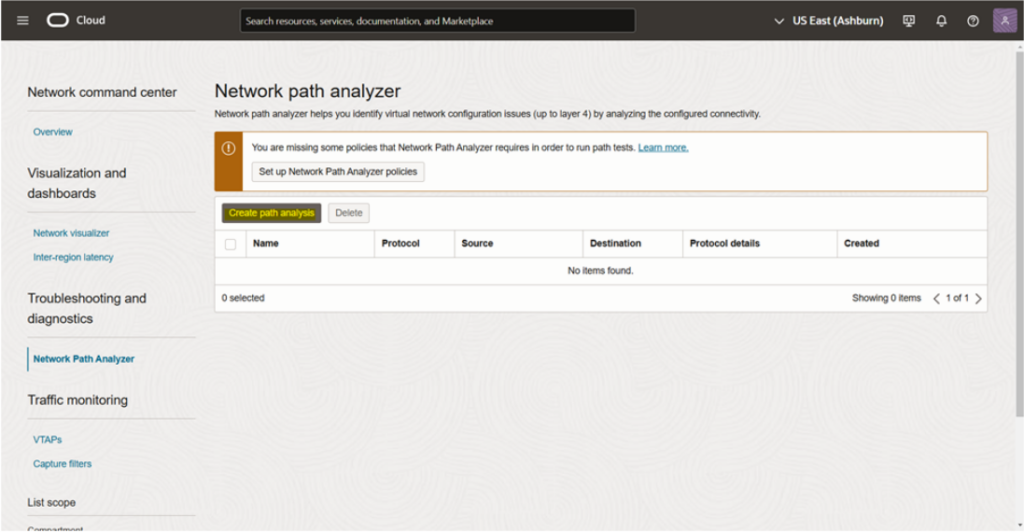This screenshot has height=532, width=1024.
Task: Tick the select-all checkbox in table header
Action: pos(231,244)
